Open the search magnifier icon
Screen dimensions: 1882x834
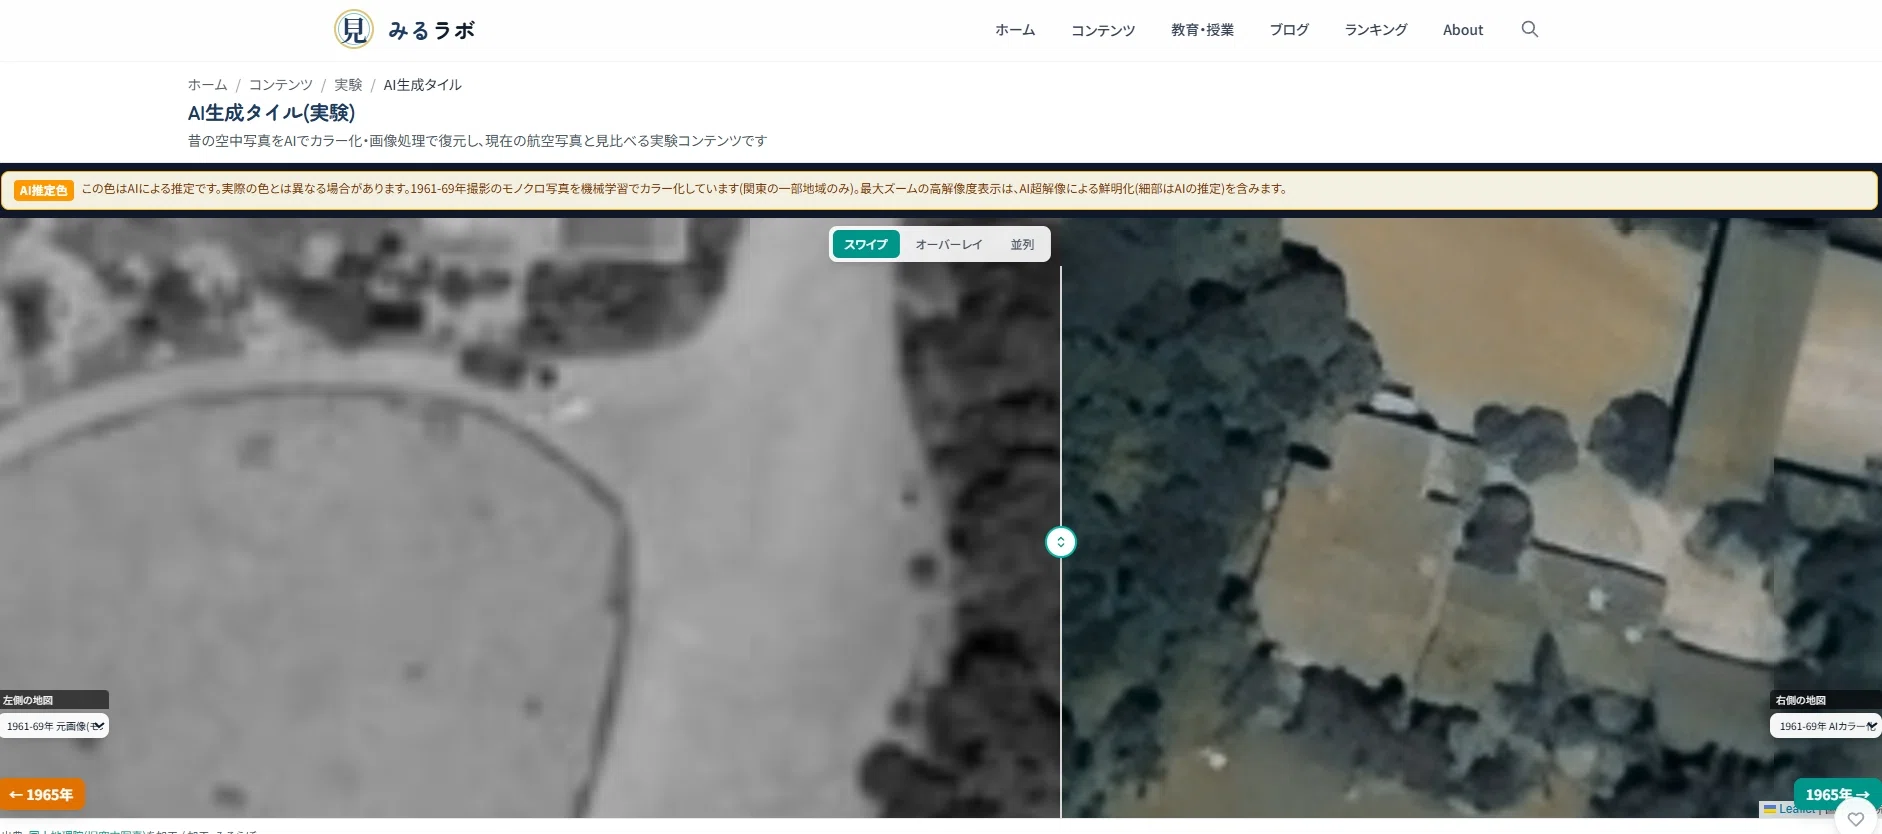tap(1529, 30)
